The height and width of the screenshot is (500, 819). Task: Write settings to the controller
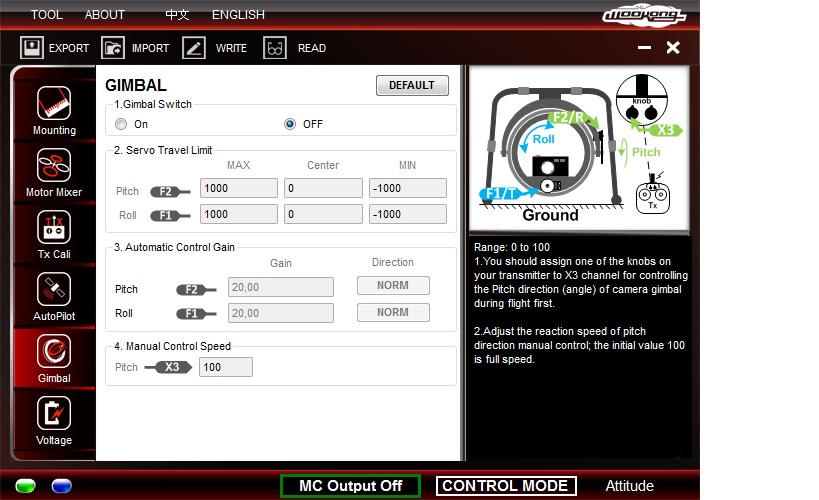tap(194, 48)
